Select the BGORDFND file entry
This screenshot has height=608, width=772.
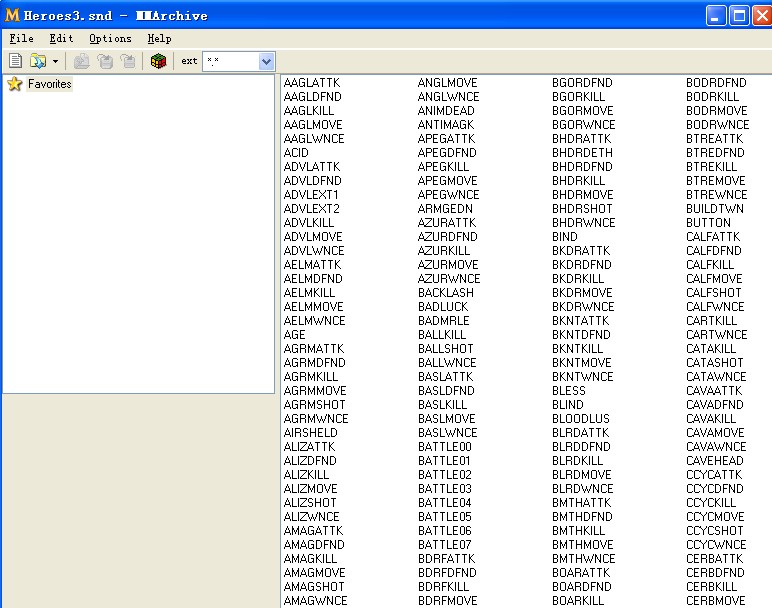coord(582,83)
